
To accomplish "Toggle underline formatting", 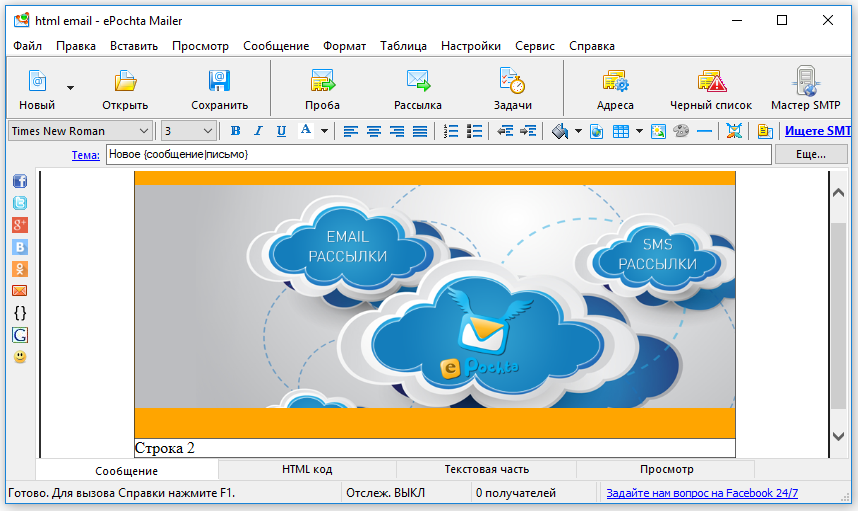I will [x=281, y=131].
